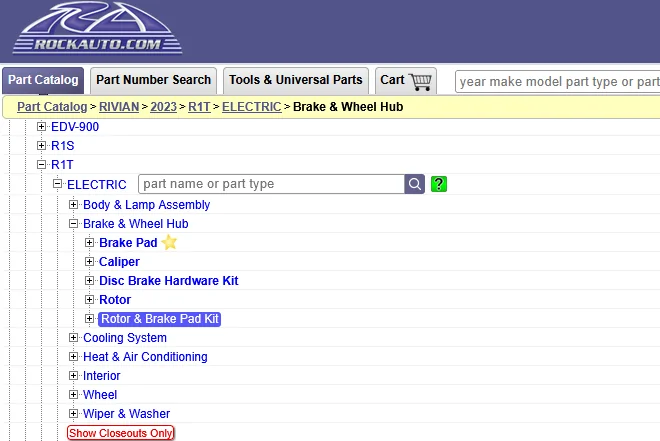Image resolution: width=660 pixels, height=441 pixels.
Task: Open highlighted Rotor & Brake Pad Kit
Action: click(160, 319)
